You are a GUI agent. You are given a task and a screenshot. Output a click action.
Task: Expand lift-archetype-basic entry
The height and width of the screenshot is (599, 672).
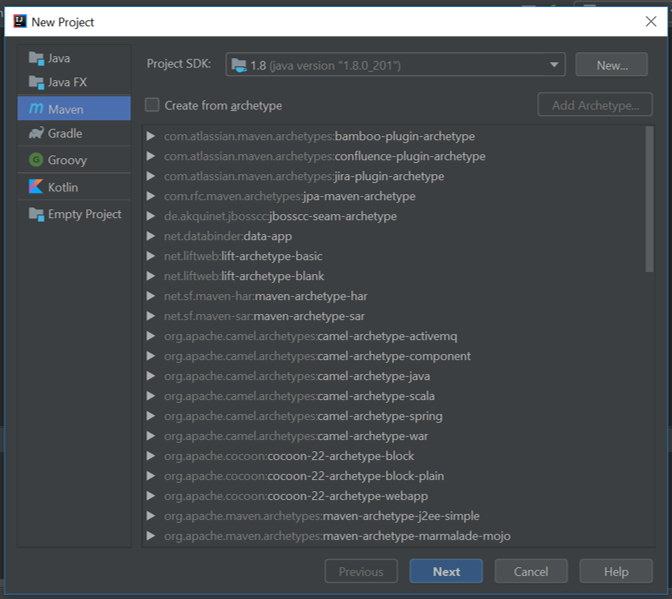click(150, 256)
